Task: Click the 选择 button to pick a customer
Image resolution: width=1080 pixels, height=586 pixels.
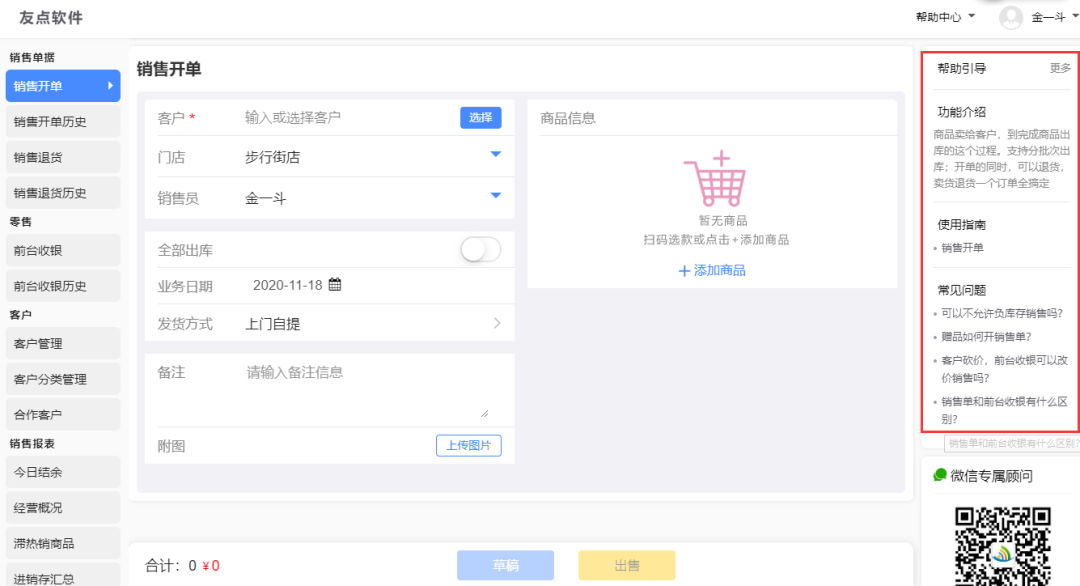Action: pos(481,117)
